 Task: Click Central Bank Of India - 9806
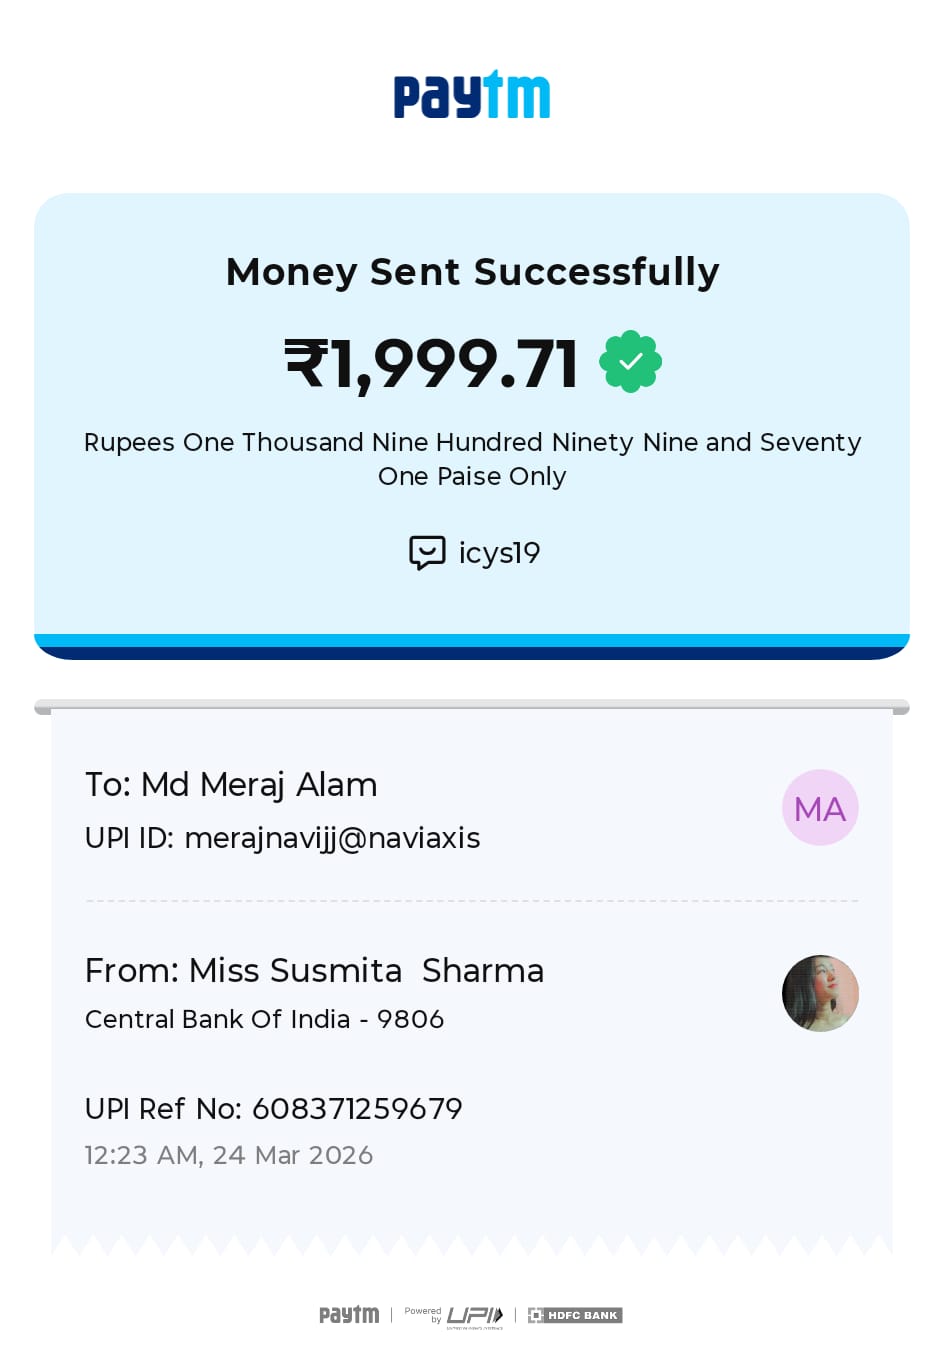click(x=264, y=1019)
